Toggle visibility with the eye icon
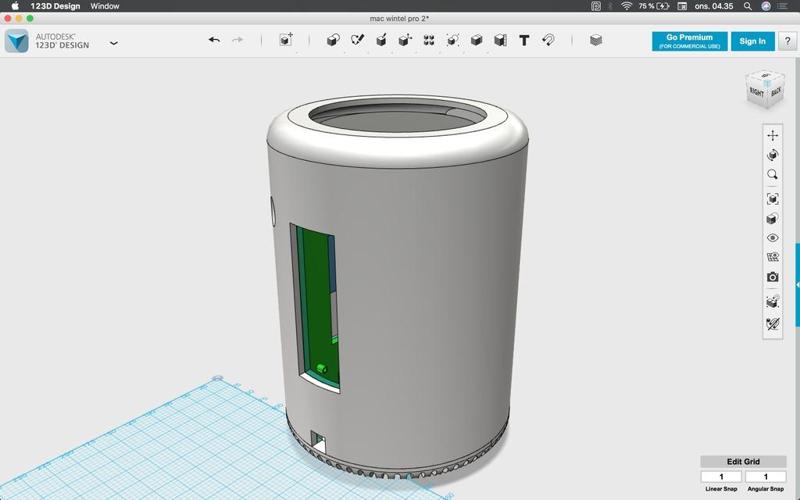Viewport: 800px width, 500px height. coord(772,238)
